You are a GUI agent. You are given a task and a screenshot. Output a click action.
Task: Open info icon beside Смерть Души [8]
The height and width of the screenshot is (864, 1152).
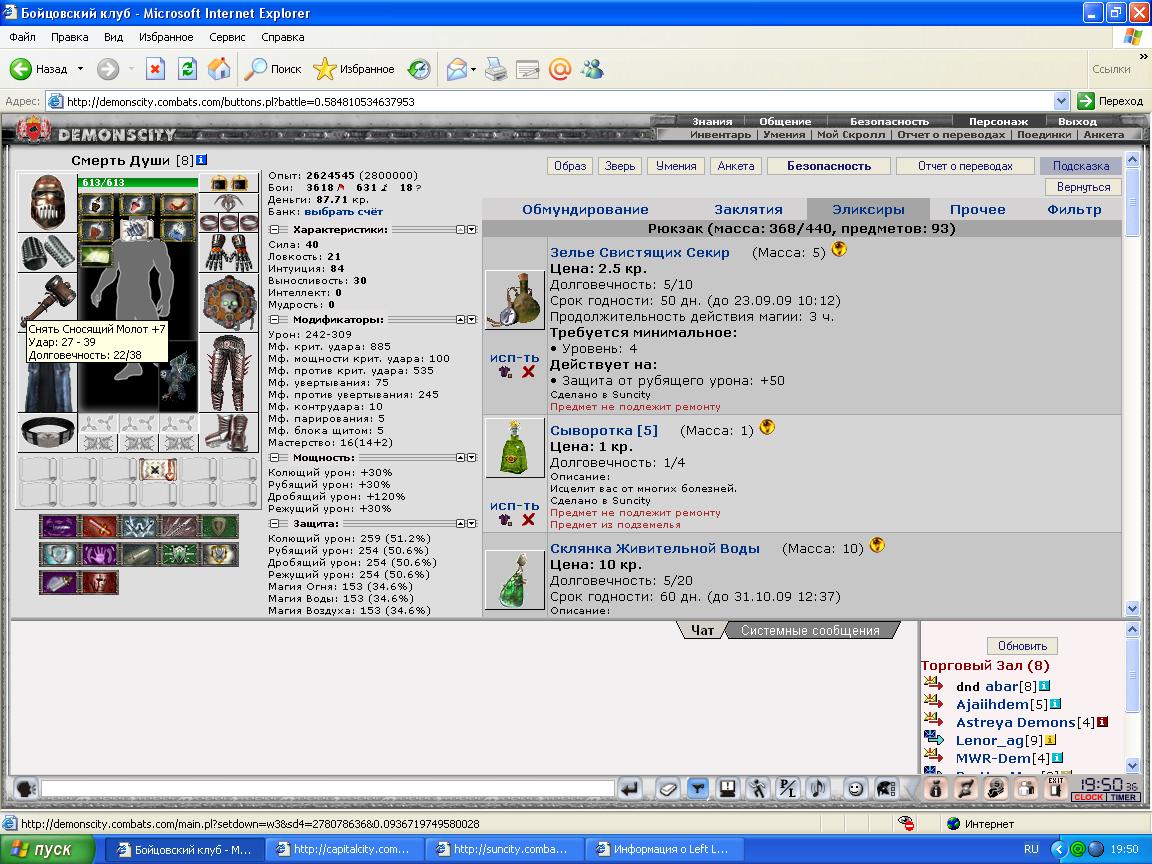[x=201, y=159]
